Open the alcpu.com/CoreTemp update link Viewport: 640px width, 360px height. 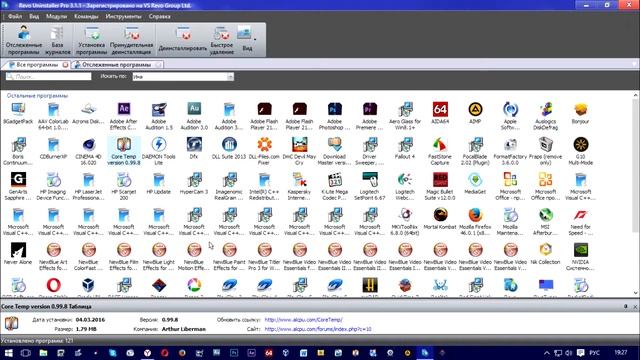tap(303, 320)
